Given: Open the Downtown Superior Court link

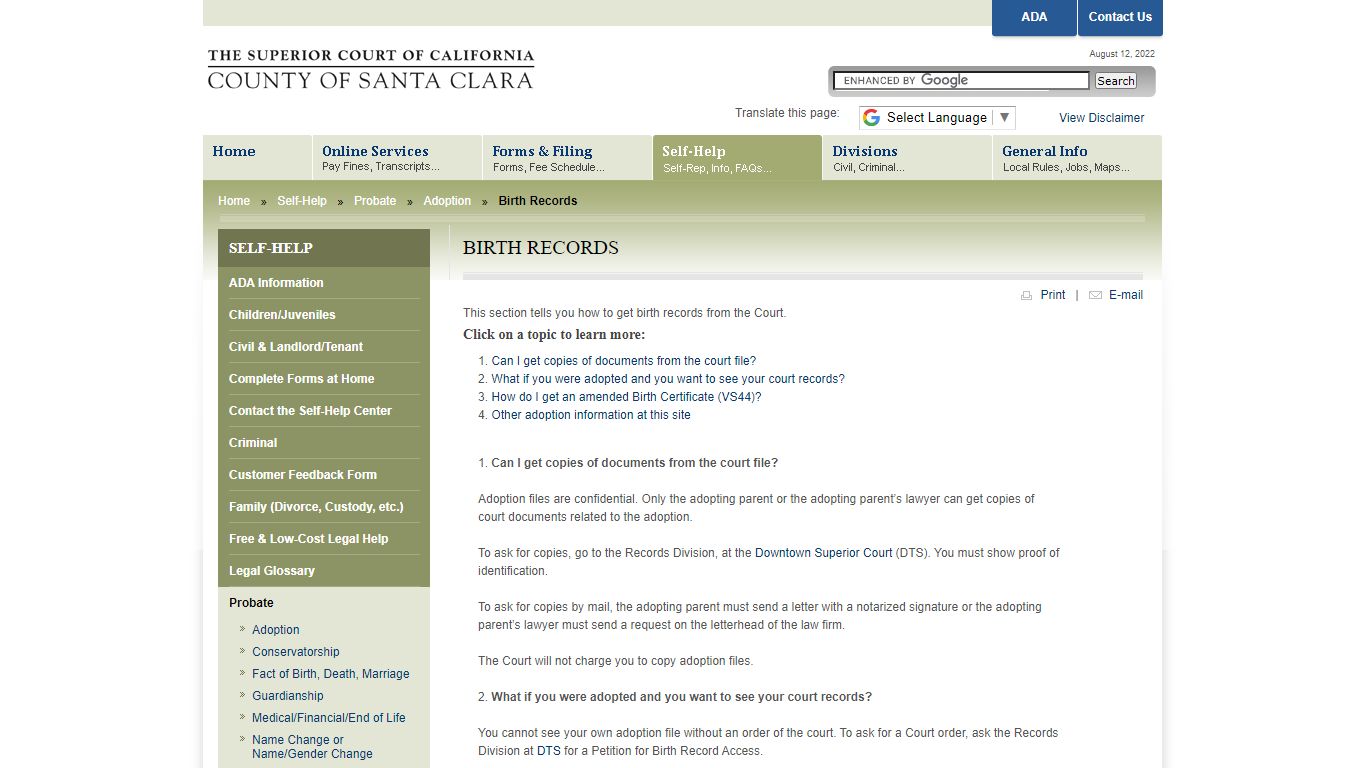Looking at the screenshot, I should point(824,553).
